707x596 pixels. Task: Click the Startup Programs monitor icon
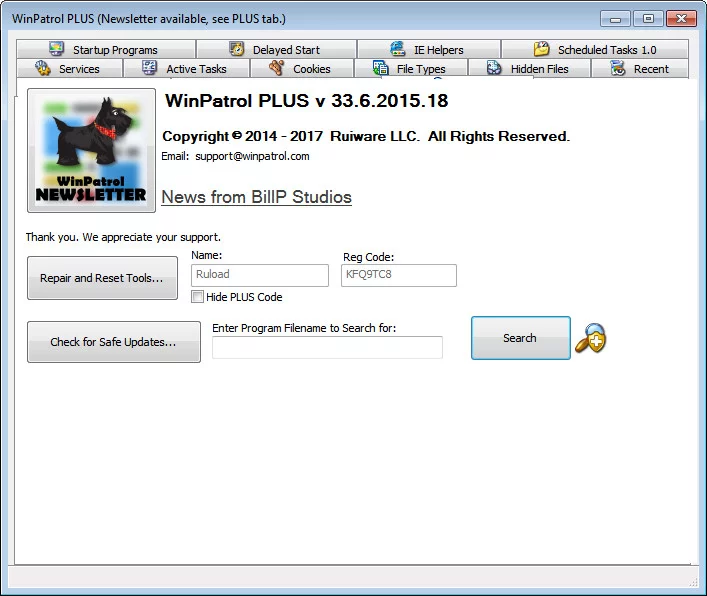click(x=56, y=49)
